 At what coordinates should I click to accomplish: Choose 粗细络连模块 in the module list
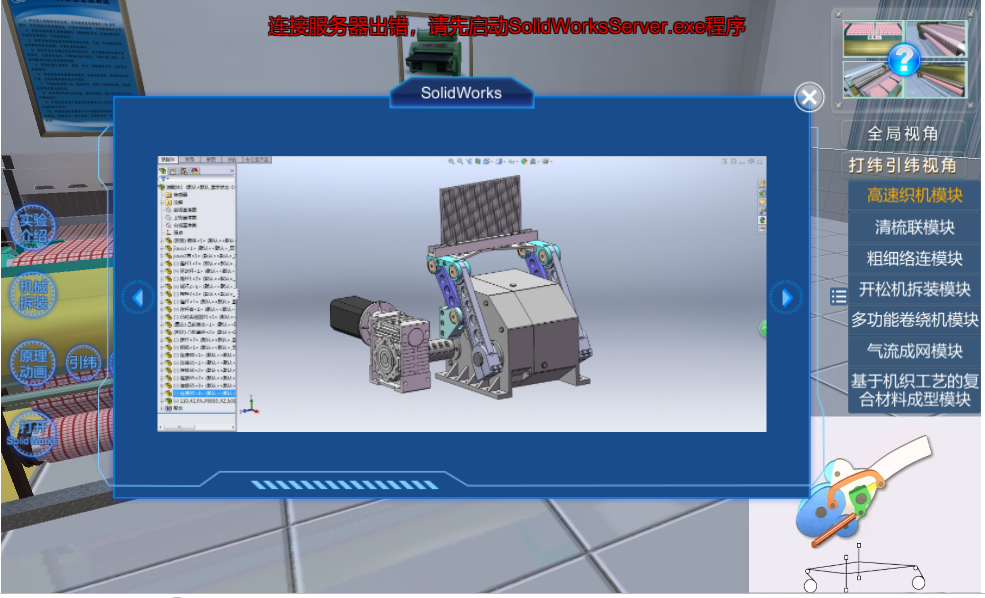pos(914,258)
